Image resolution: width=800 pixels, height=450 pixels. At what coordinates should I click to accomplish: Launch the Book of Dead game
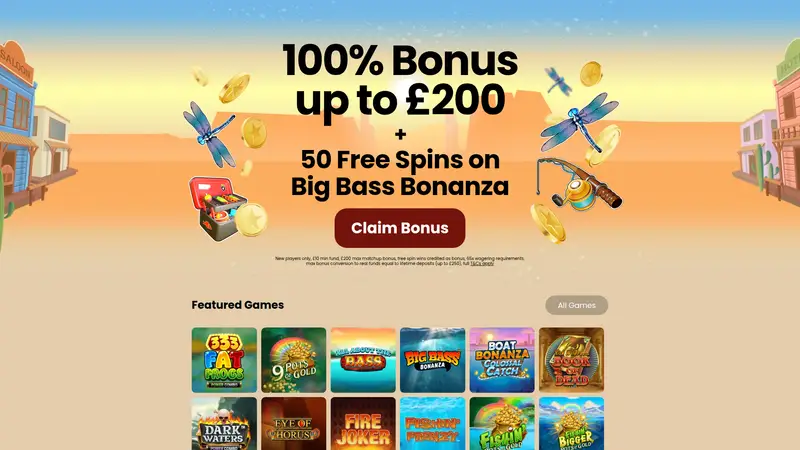[x=571, y=360]
